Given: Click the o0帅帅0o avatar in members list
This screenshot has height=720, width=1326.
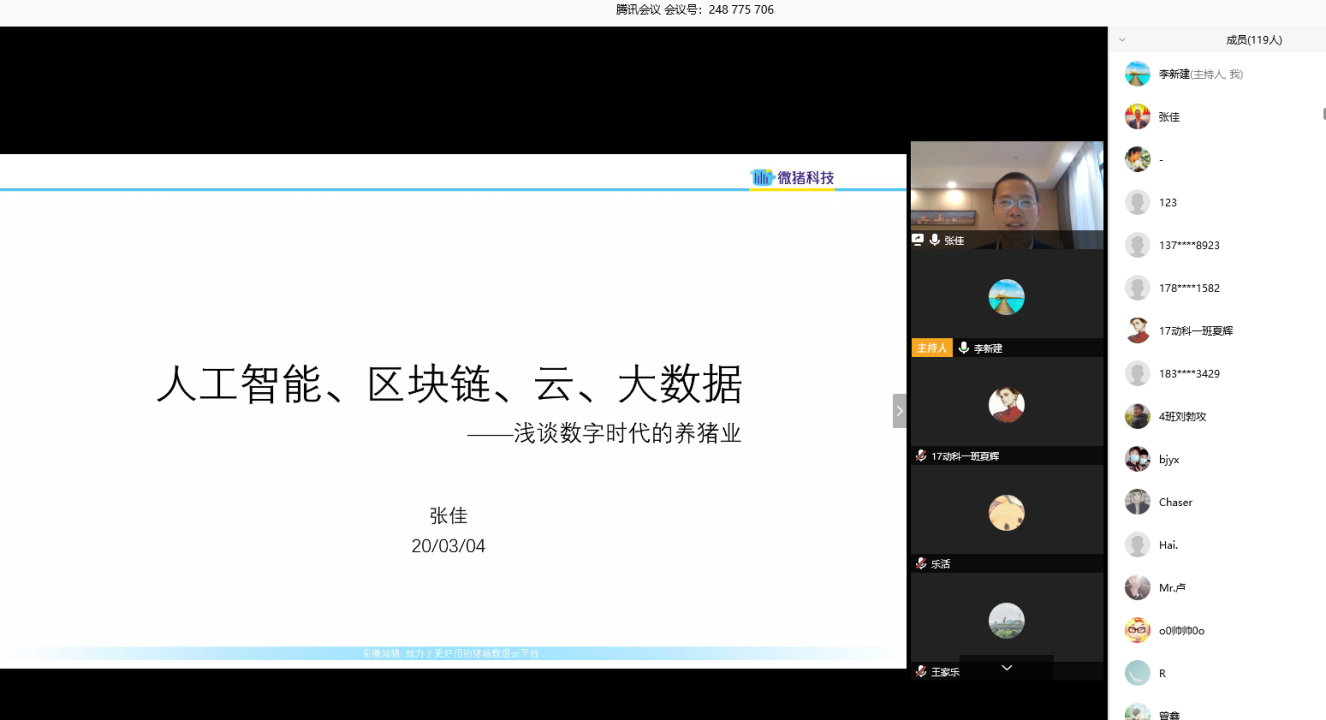Looking at the screenshot, I should [1137, 631].
